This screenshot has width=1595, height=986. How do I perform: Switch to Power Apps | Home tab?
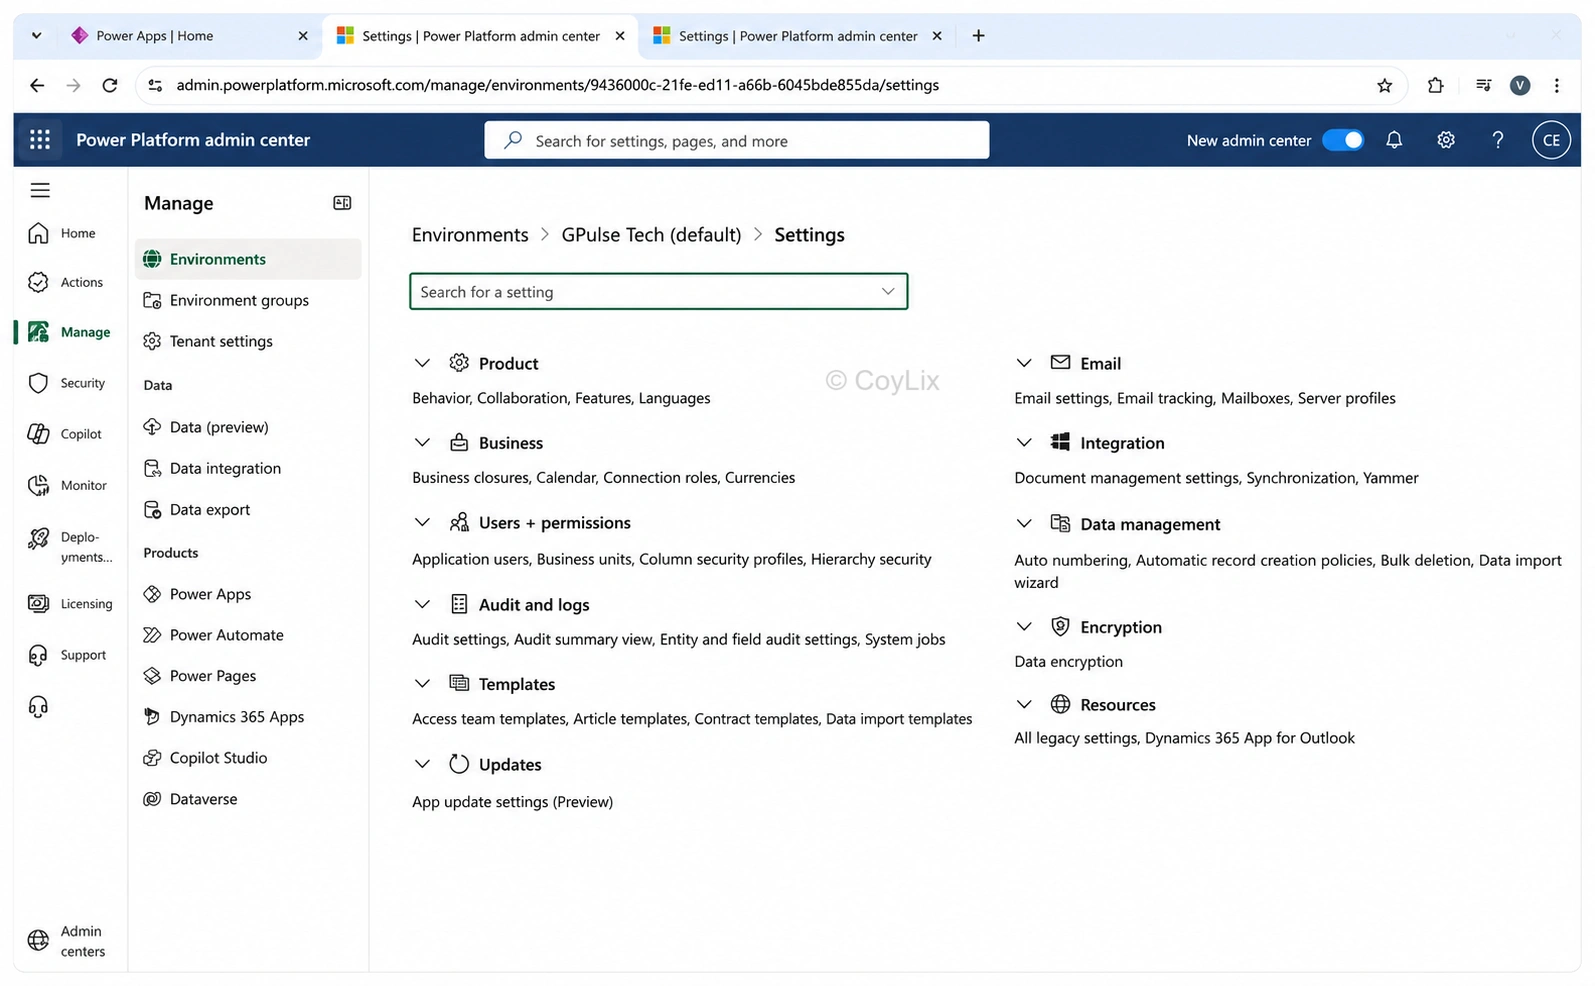coord(190,36)
